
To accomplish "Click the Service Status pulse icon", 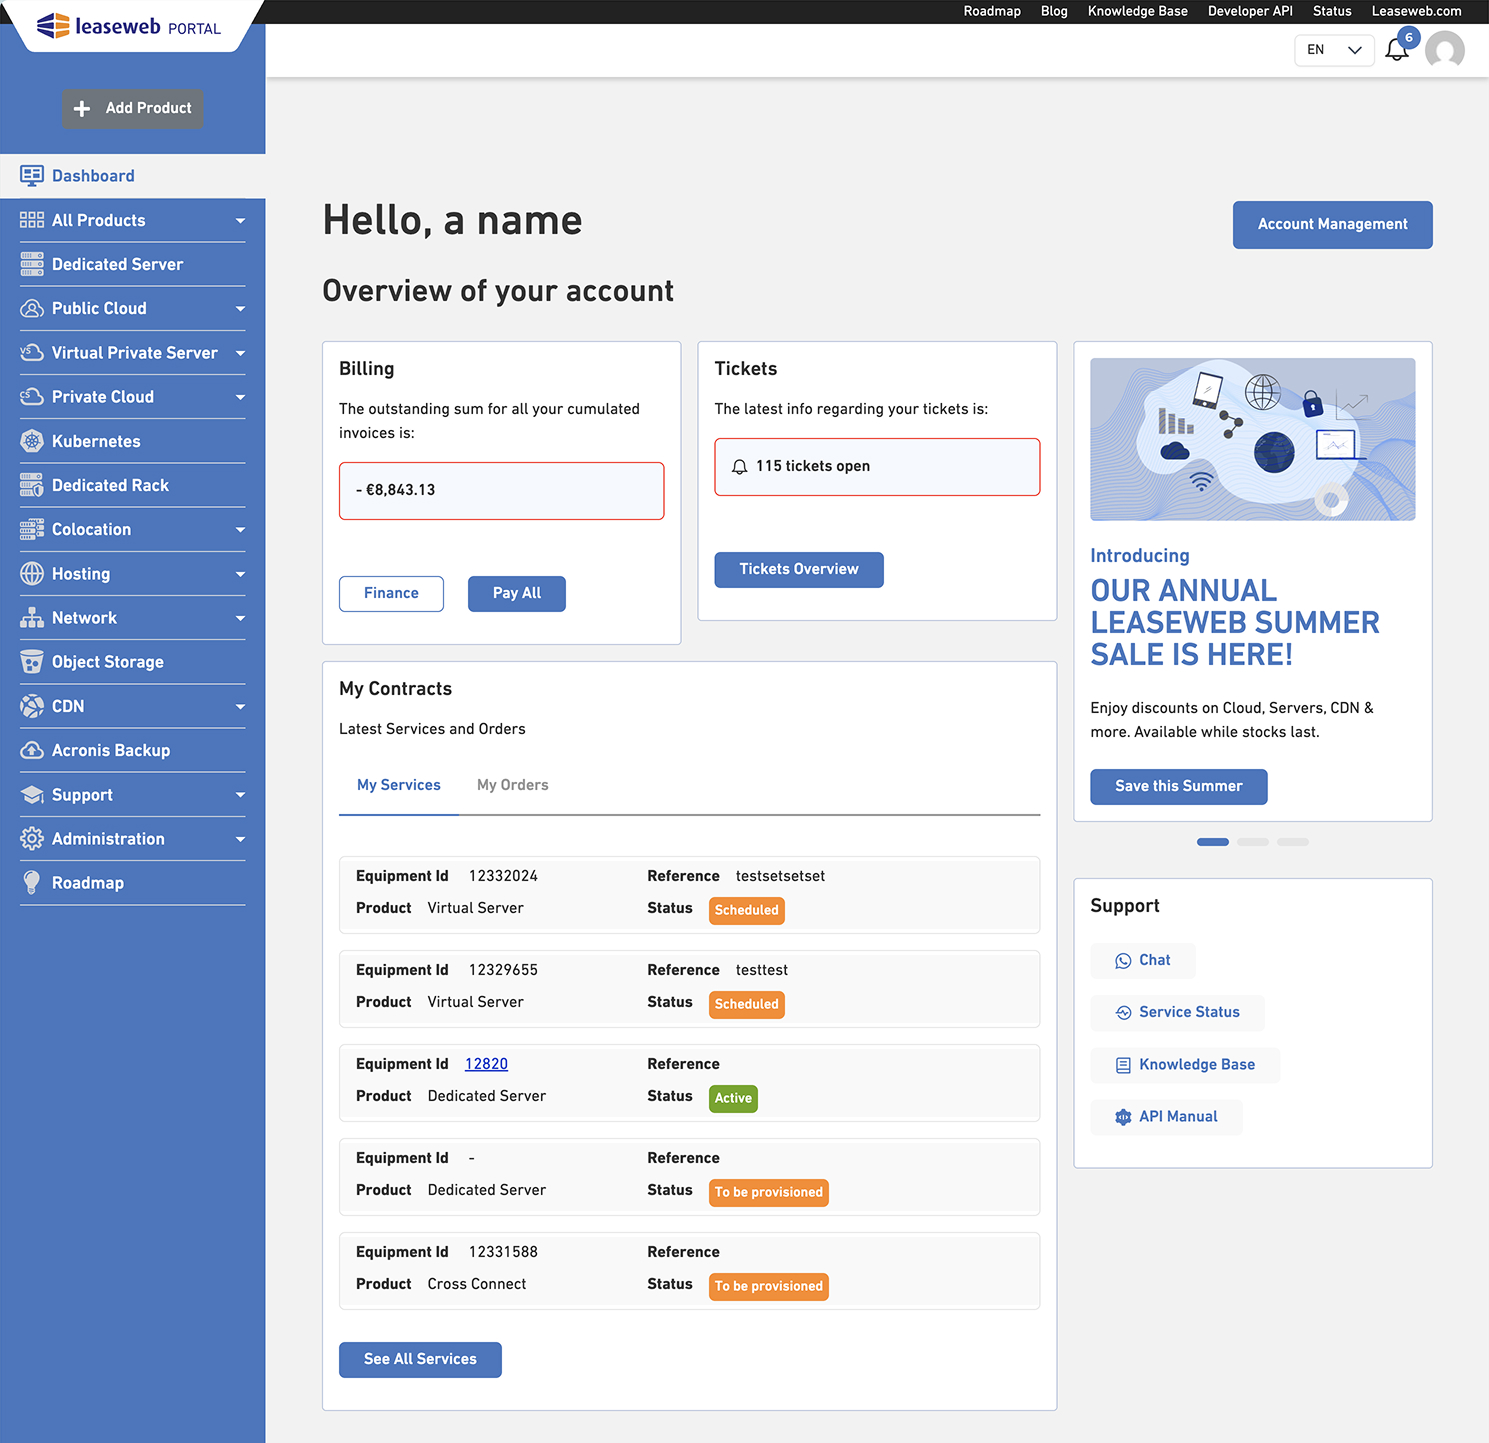I will [x=1123, y=1013].
